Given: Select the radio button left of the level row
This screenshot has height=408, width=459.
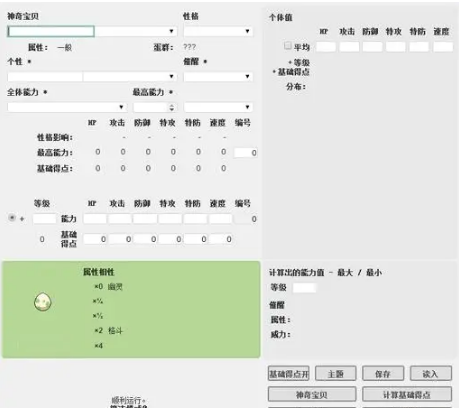Looking at the screenshot, I should (12, 218).
